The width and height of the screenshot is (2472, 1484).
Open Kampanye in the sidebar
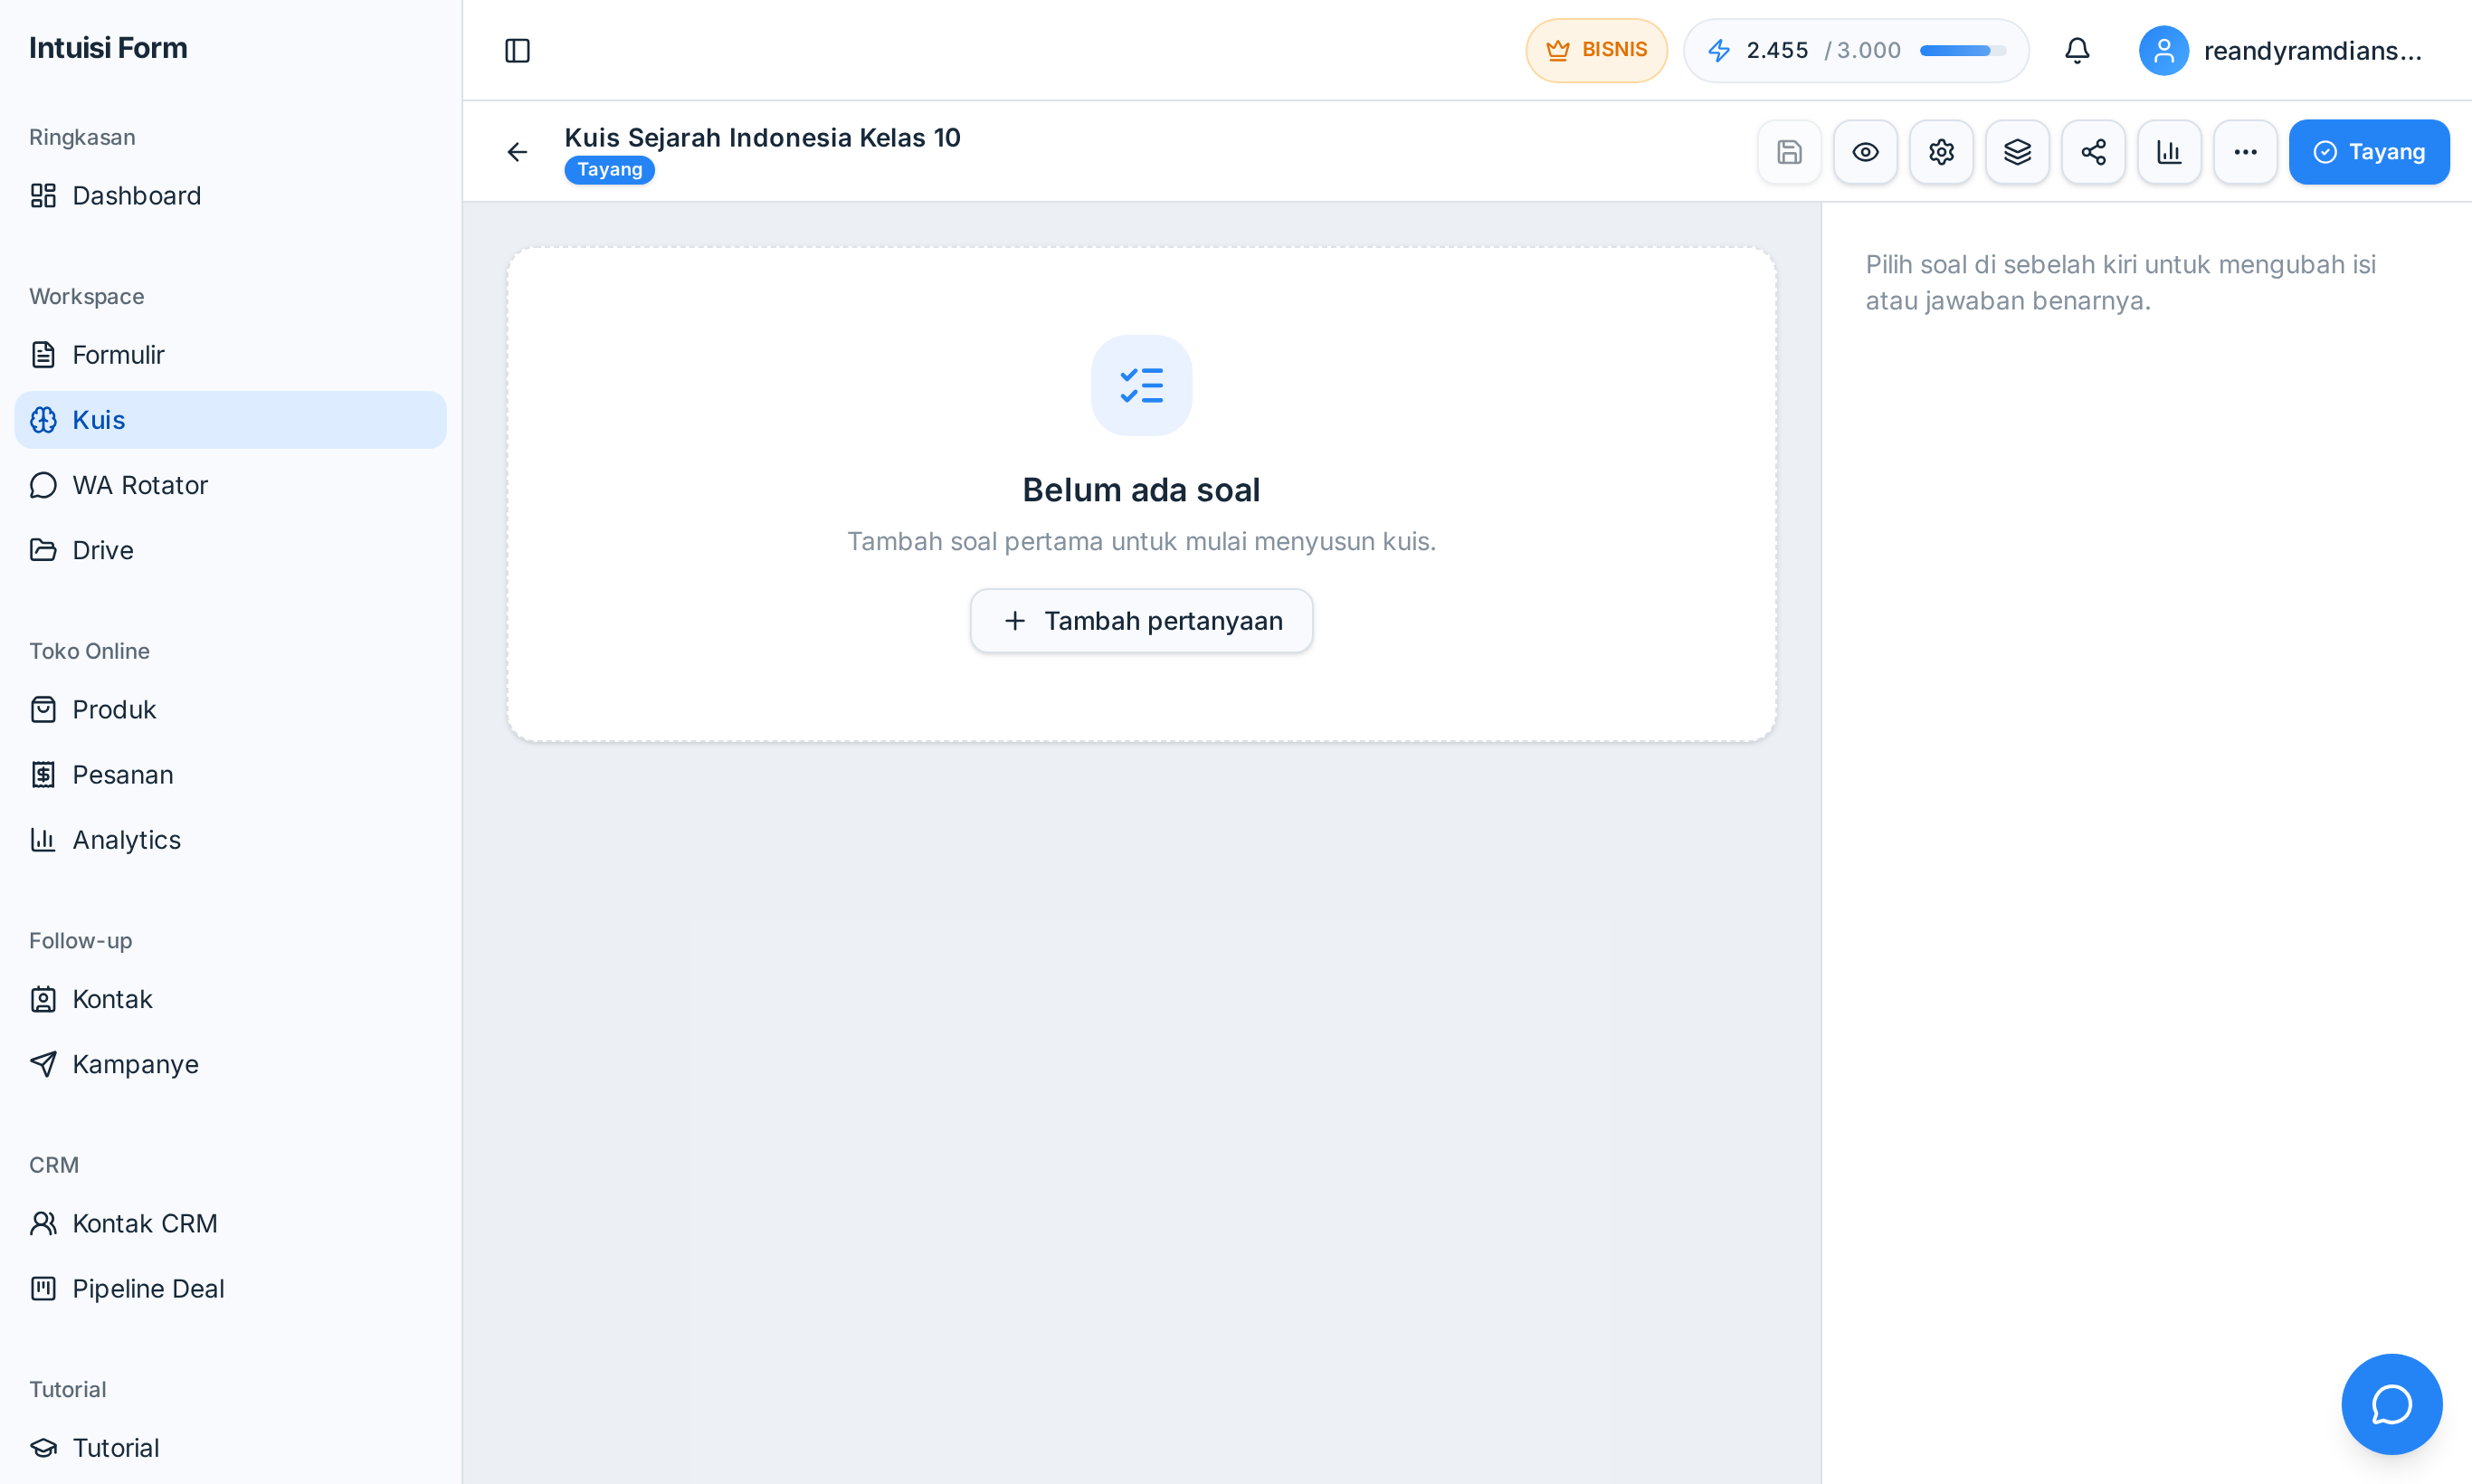pos(231,1064)
